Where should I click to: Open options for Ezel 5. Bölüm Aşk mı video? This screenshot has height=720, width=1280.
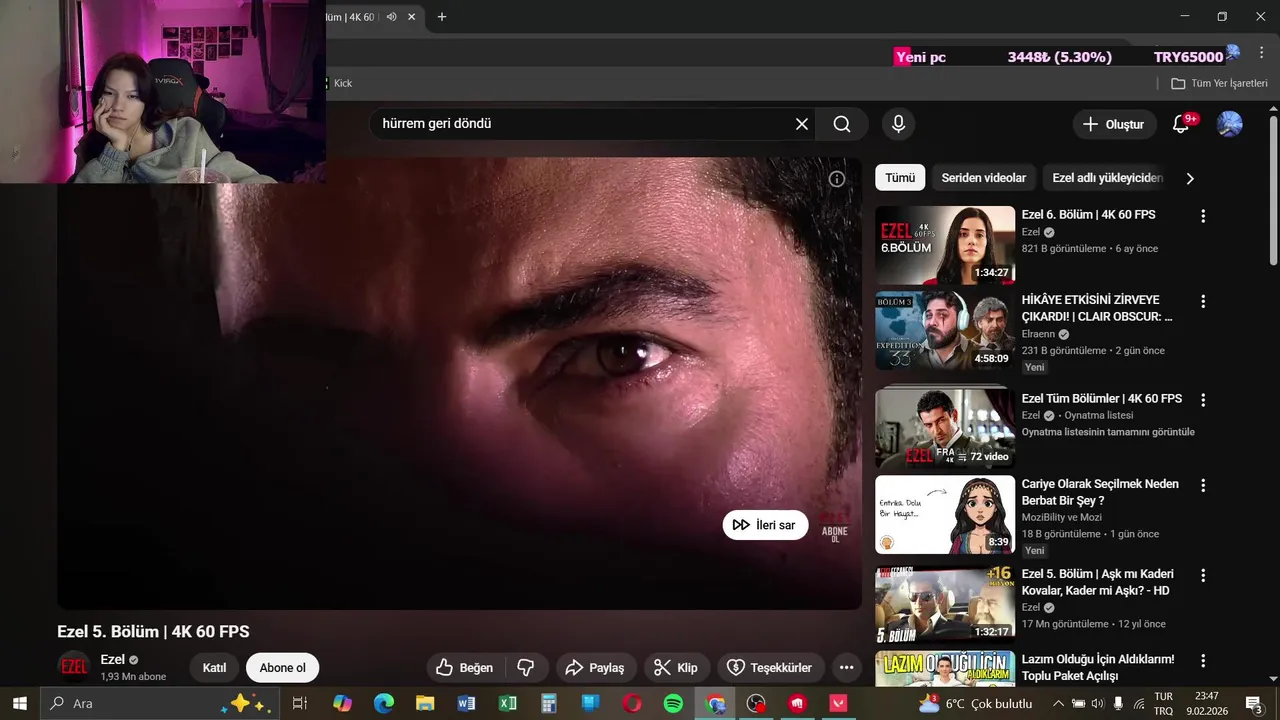click(x=1203, y=576)
